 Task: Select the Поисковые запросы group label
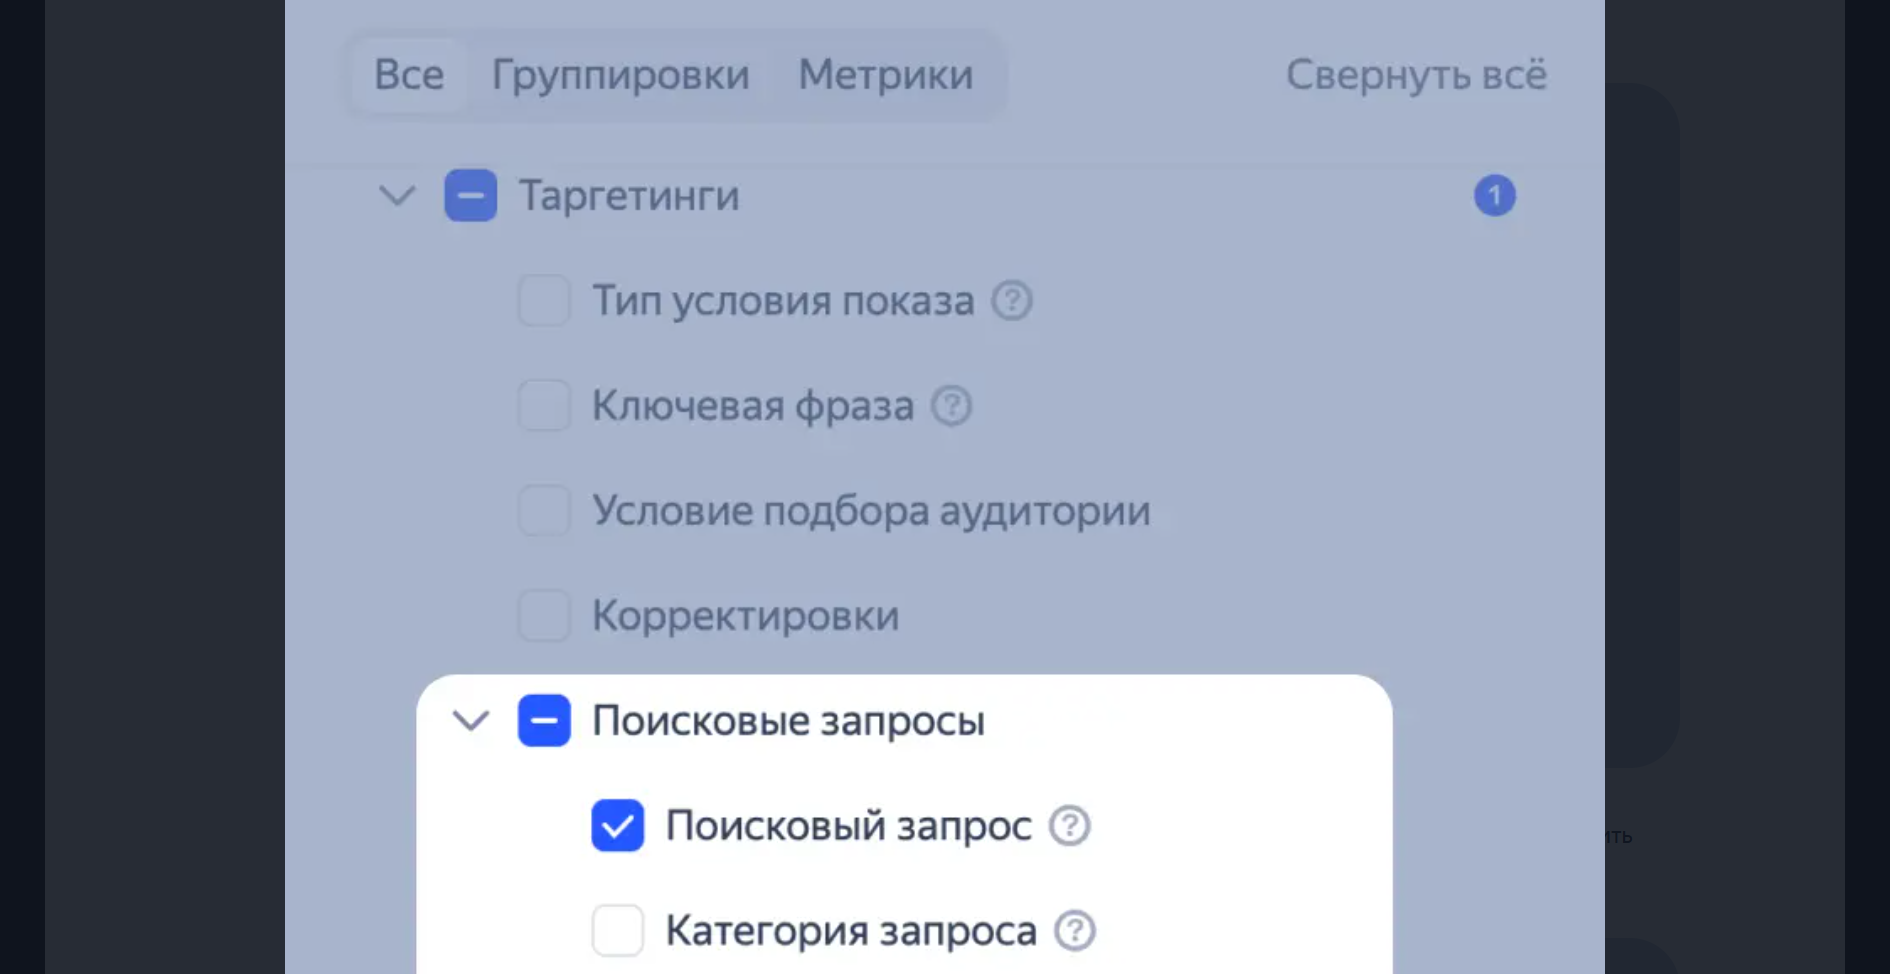[789, 720]
